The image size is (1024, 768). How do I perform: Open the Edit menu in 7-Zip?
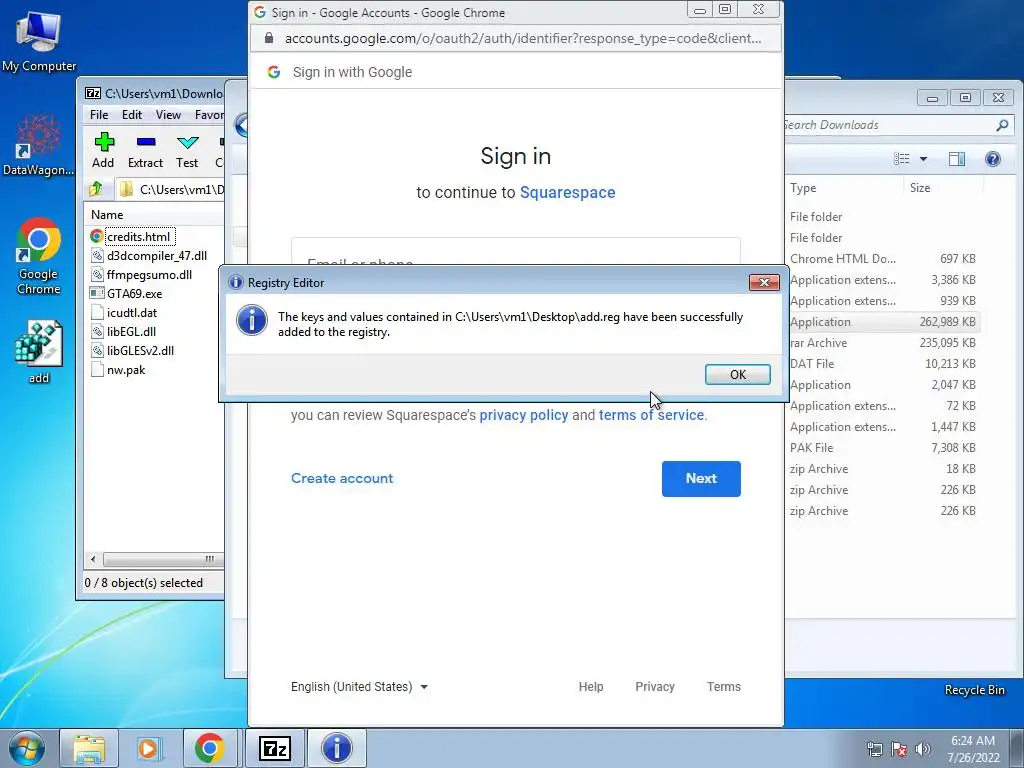(x=132, y=115)
